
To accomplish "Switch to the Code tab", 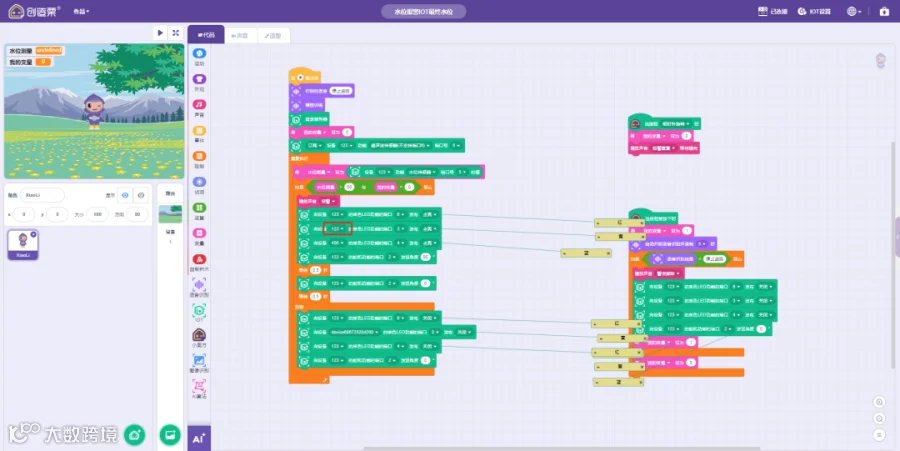I will (206, 35).
